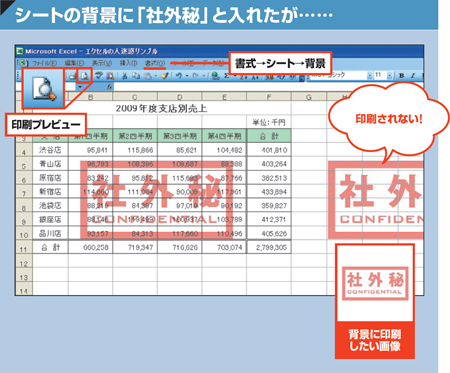The image size is (450, 373).
Task: Open the 書式 (Format) menu
Action: (155, 63)
